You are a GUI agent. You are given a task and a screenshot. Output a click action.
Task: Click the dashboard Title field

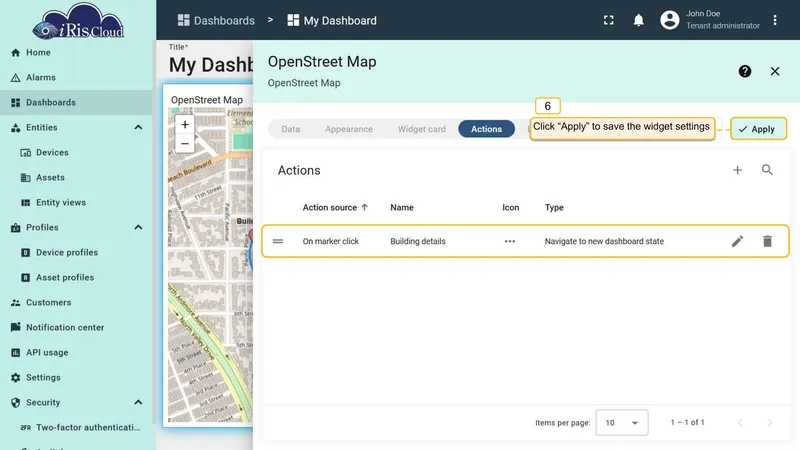[210, 65]
